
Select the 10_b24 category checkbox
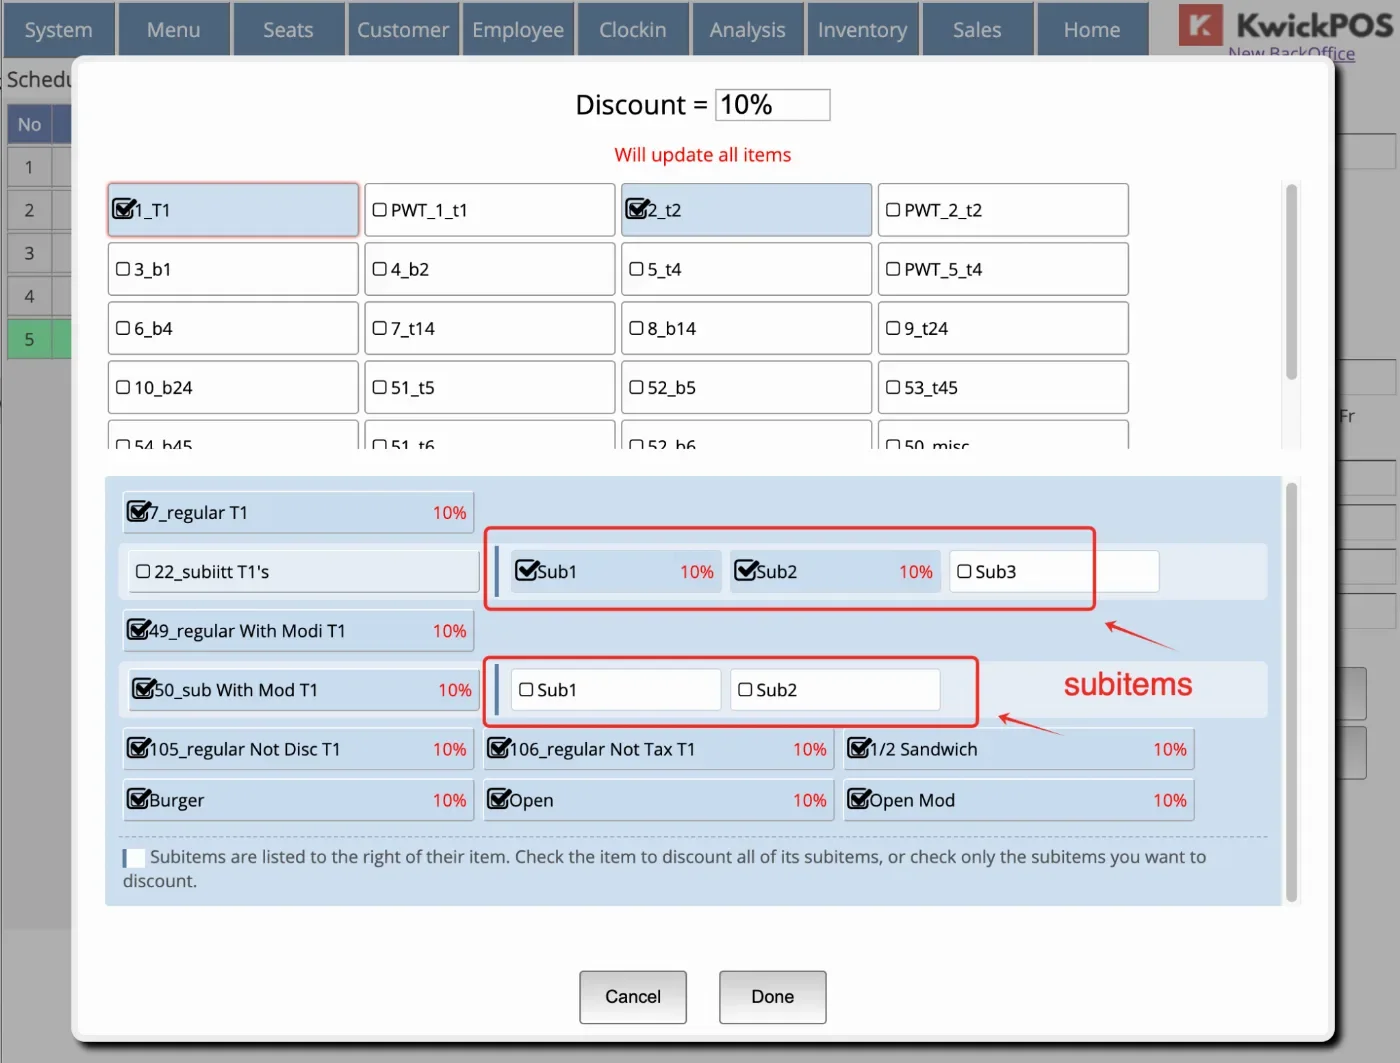click(x=123, y=387)
